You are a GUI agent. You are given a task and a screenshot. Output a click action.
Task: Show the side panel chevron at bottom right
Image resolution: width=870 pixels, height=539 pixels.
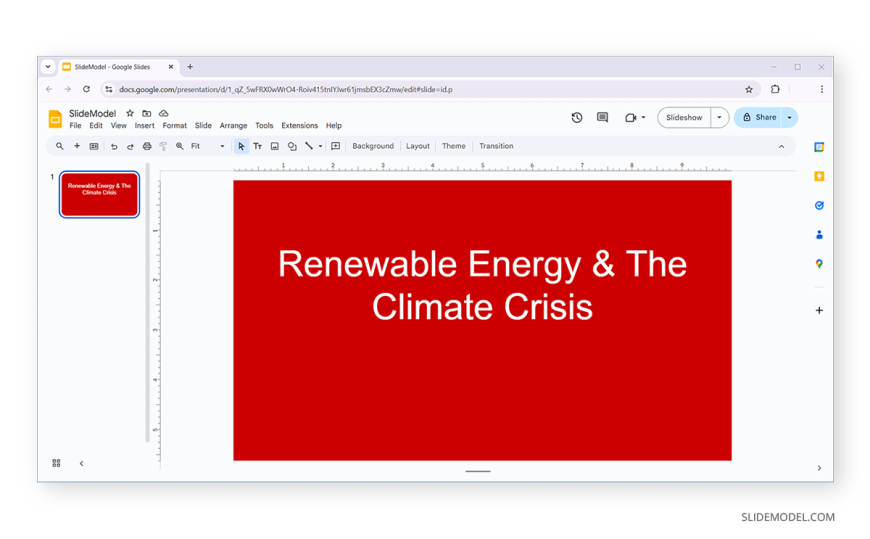coord(819,469)
